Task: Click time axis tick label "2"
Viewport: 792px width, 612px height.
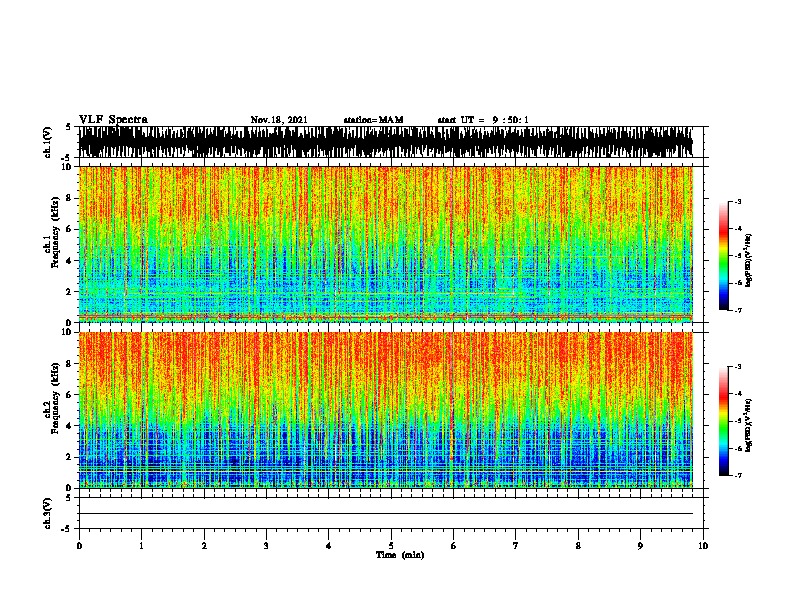Action: pyautogui.click(x=204, y=546)
